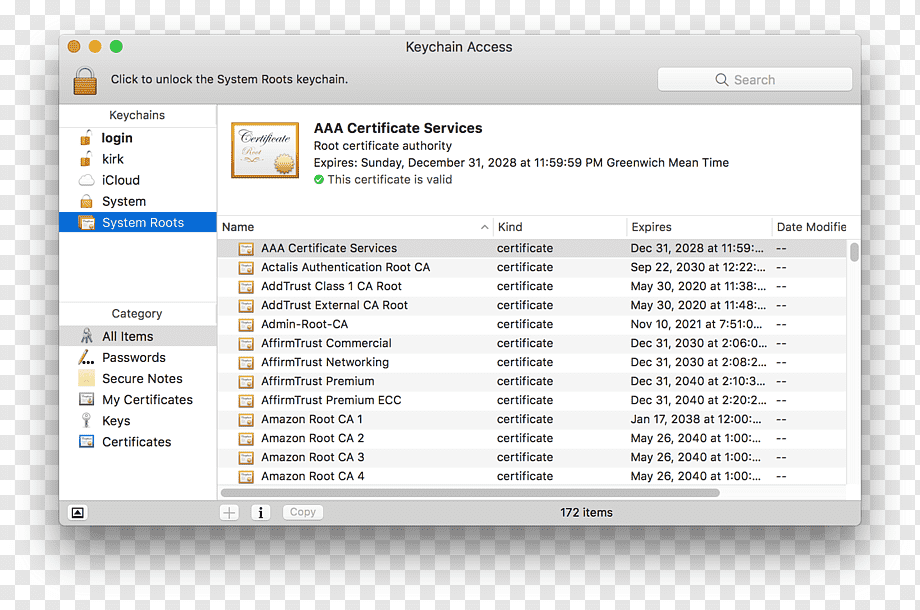Select Admin-Root-CA certificate row
Viewport: 920px width, 610px height.
click(x=532, y=324)
